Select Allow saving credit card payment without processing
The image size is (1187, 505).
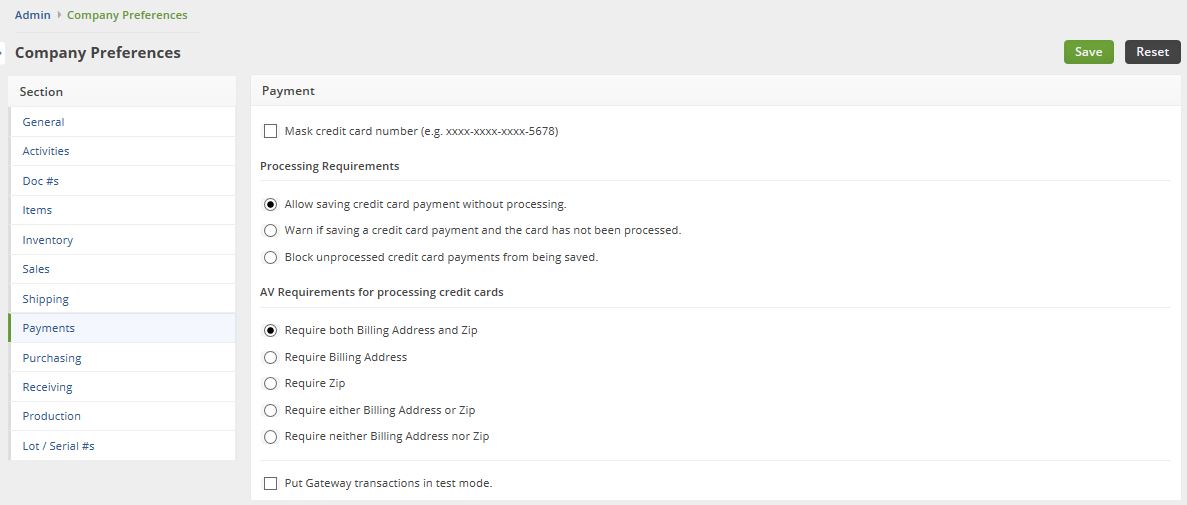tap(271, 204)
